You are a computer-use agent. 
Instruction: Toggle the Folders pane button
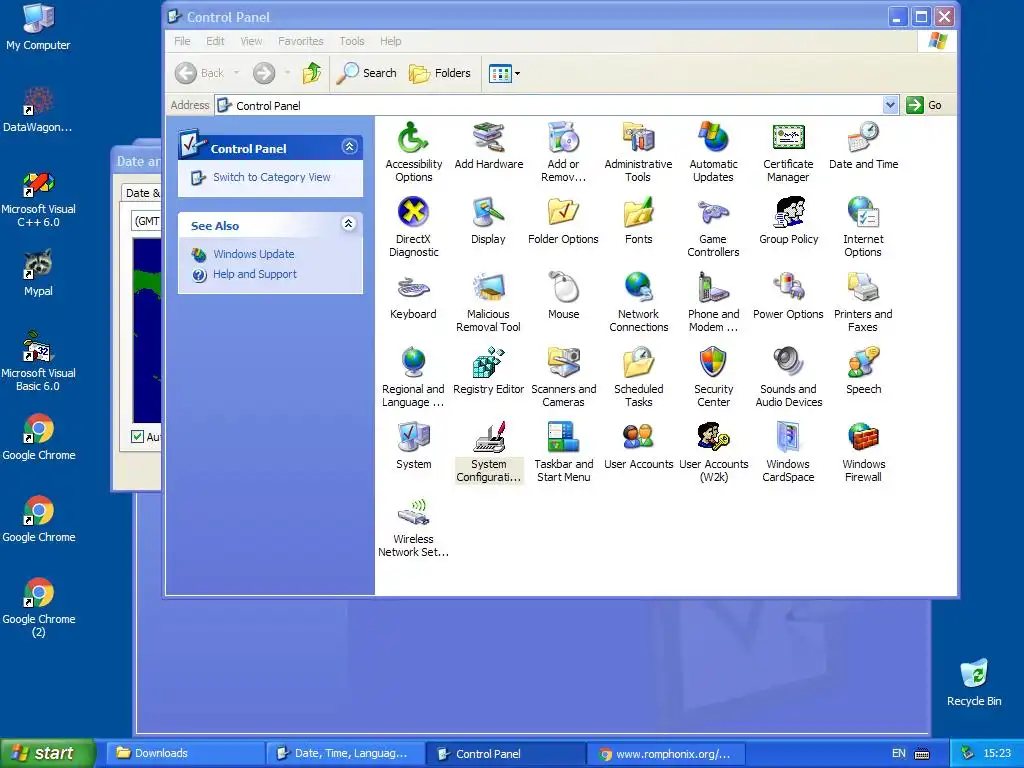[440, 73]
